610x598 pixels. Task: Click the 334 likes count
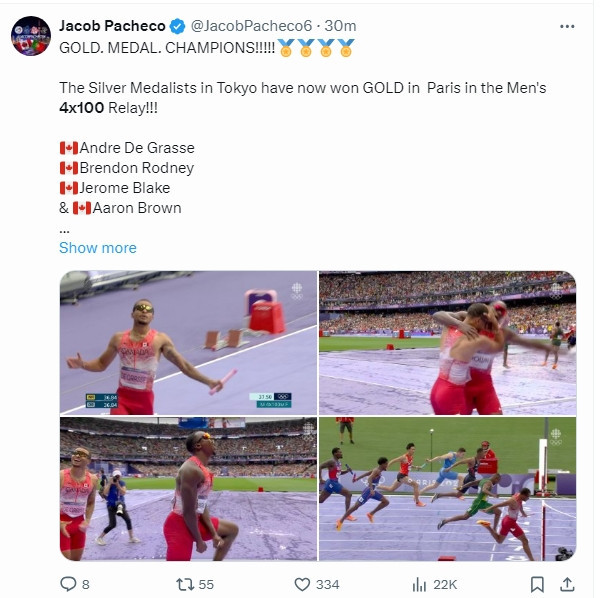click(x=328, y=584)
